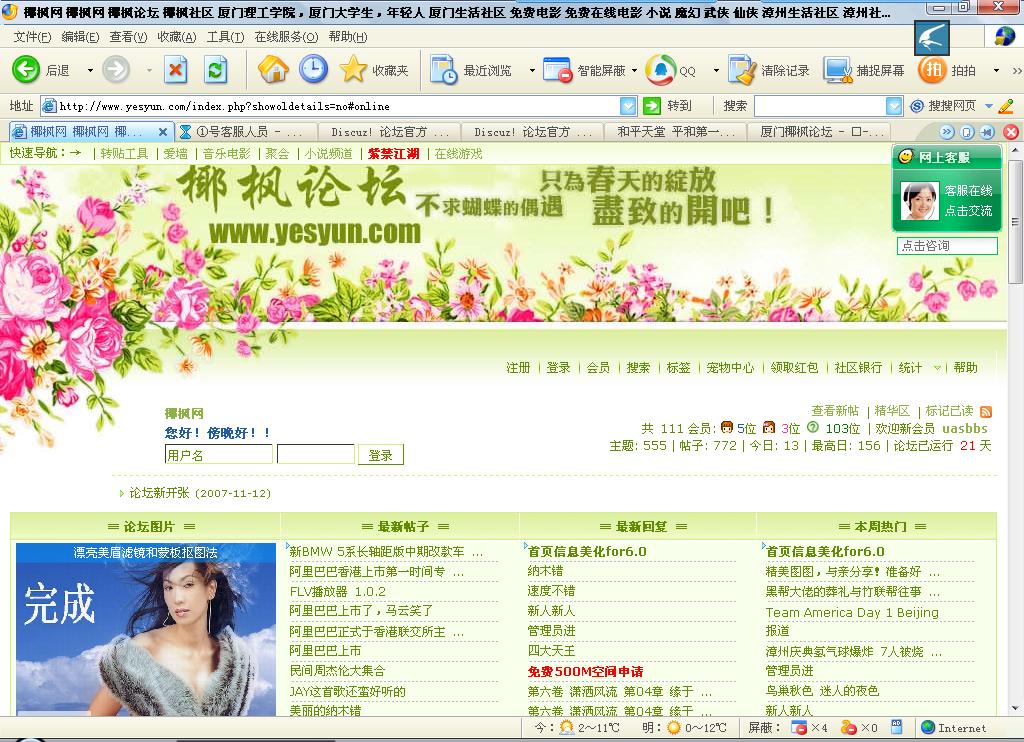The image size is (1024, 742).
Task: Click the 漂亮美眉滤镜 forum picture thumbnail
Action: (x=146, y=628)
